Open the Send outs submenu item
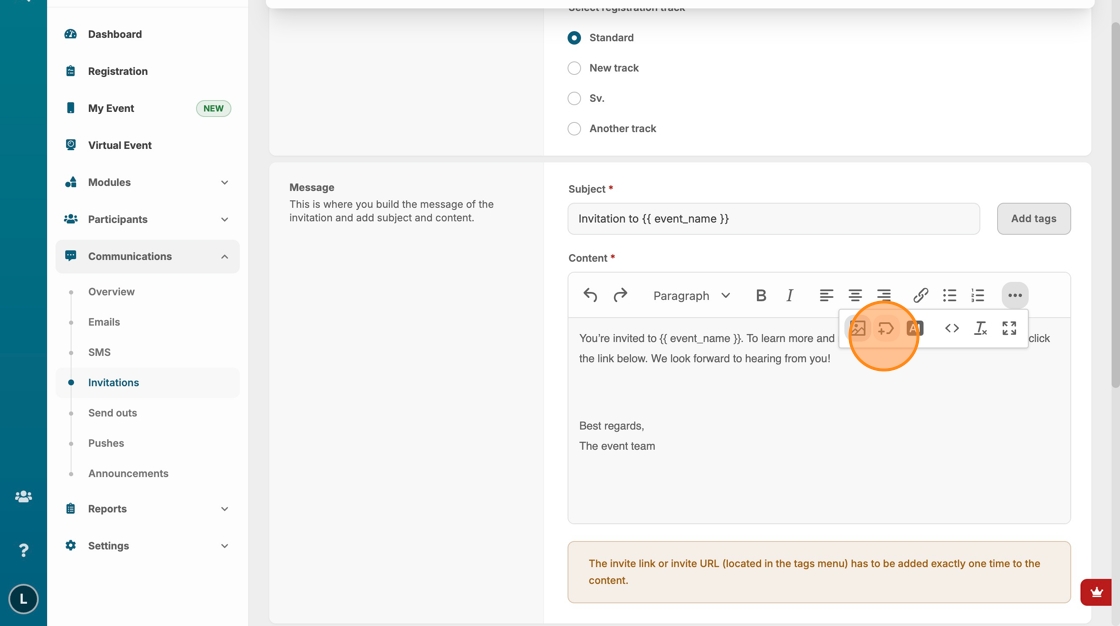This screenshot has height=626, width=1120. (112, 413)
